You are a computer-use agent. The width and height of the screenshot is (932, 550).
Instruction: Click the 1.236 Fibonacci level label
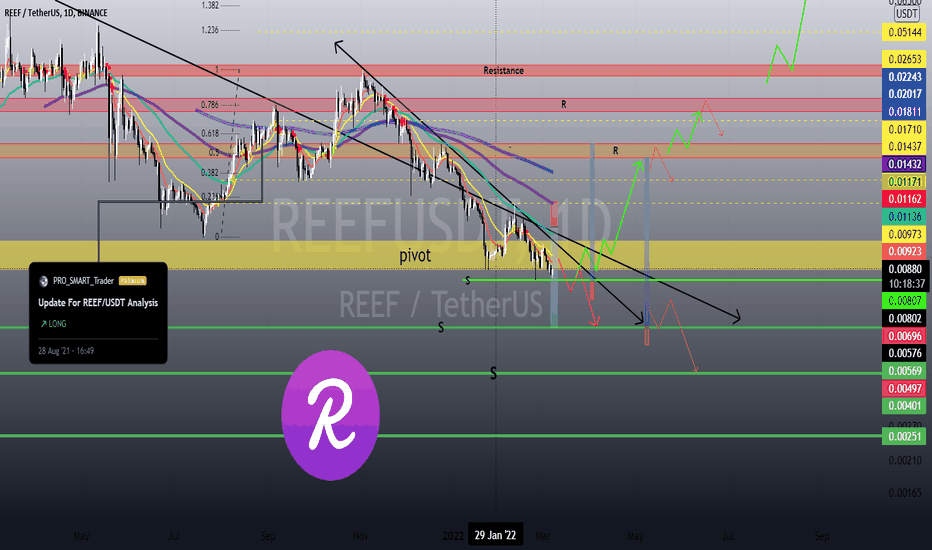[210, 30]
